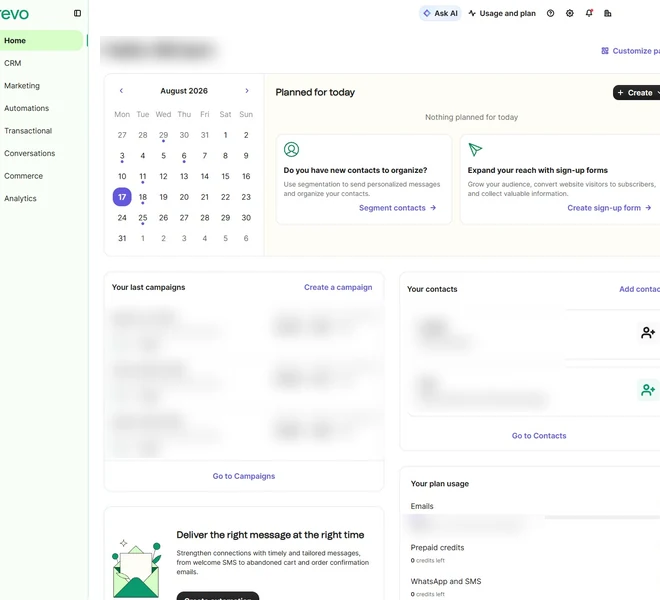Select August 6 in the calendar
This screenshot has height=600, width=660.
coord(184,156)
